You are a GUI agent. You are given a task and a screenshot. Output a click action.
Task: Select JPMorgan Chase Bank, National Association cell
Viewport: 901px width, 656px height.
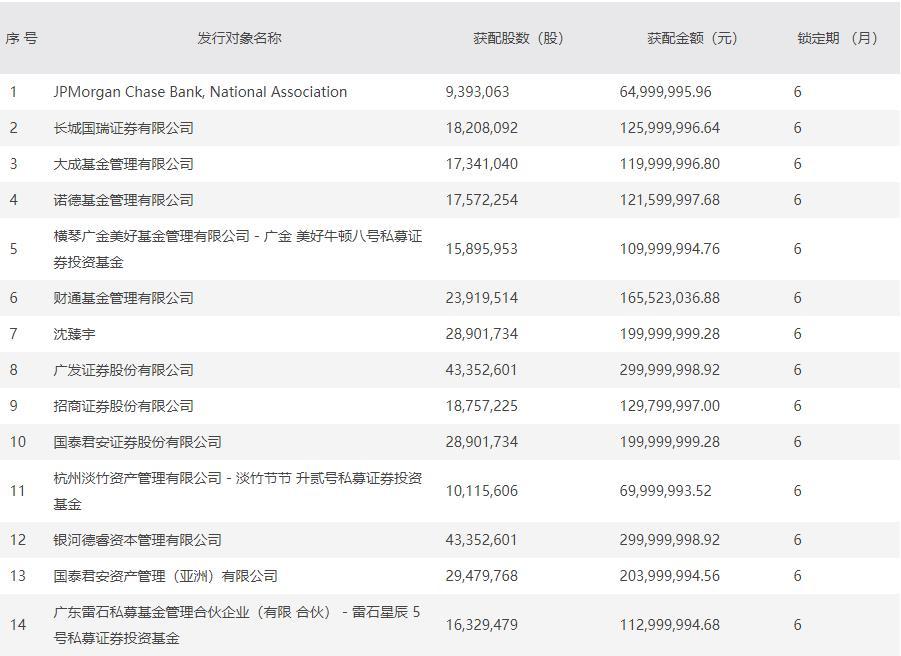(x=200, y=92)
